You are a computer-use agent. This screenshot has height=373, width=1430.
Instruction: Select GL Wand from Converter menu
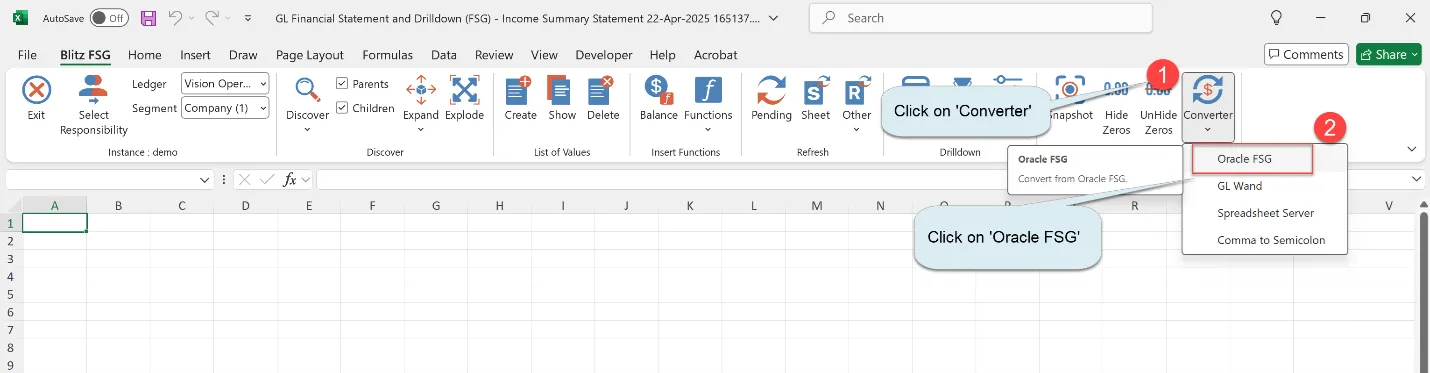[1239, 186]
